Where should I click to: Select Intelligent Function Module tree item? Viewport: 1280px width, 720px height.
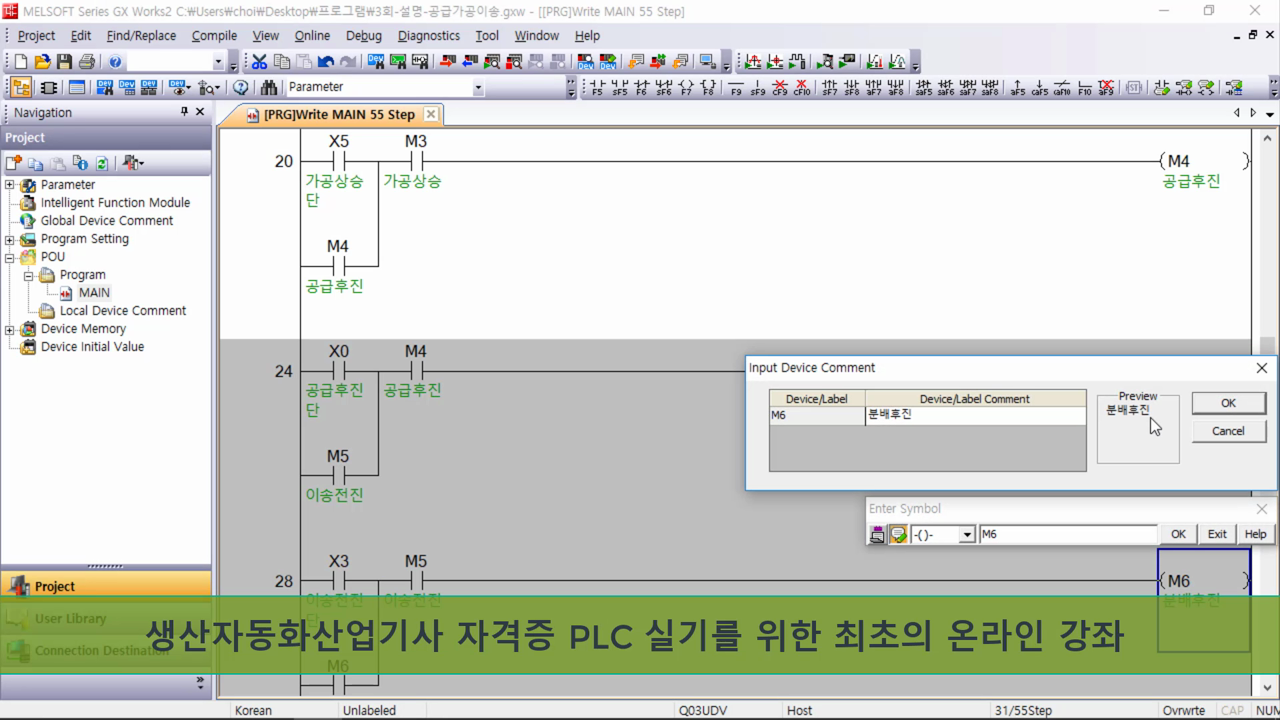click(115, 203)
